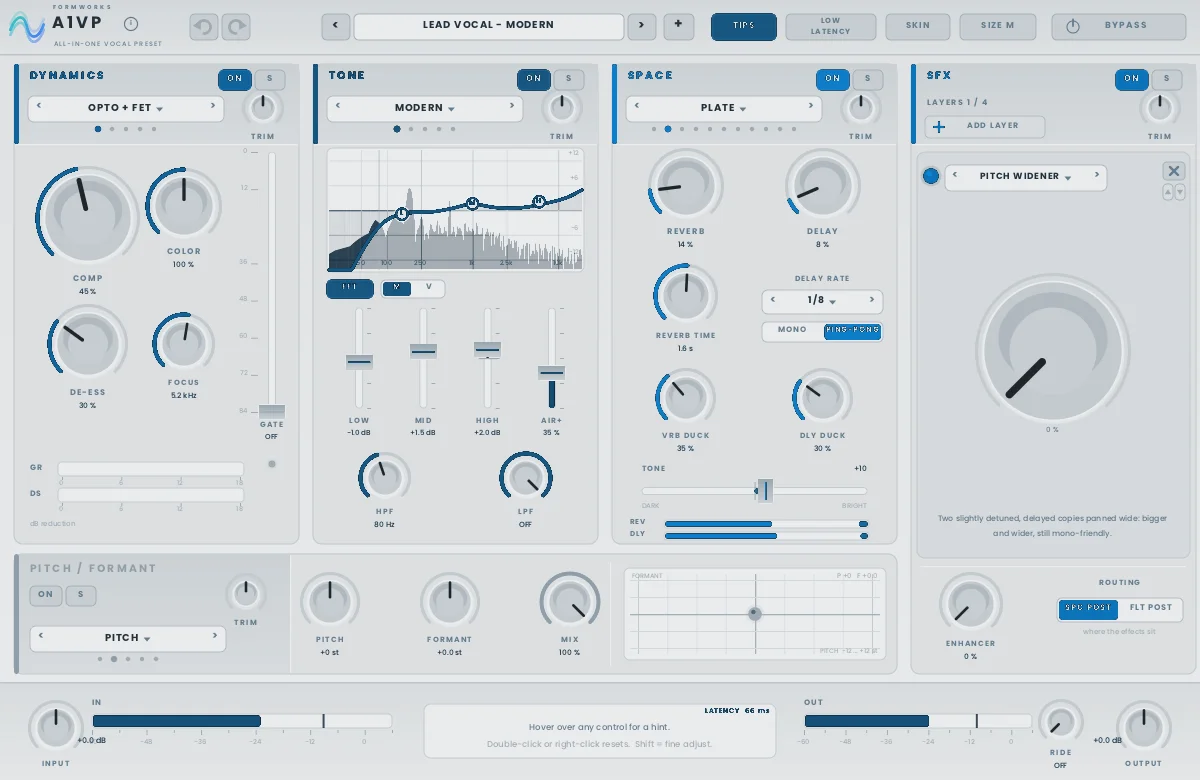Screen dimensions: 1200x780
Task: Toggle the Bypass power button
Action: 1119,26
